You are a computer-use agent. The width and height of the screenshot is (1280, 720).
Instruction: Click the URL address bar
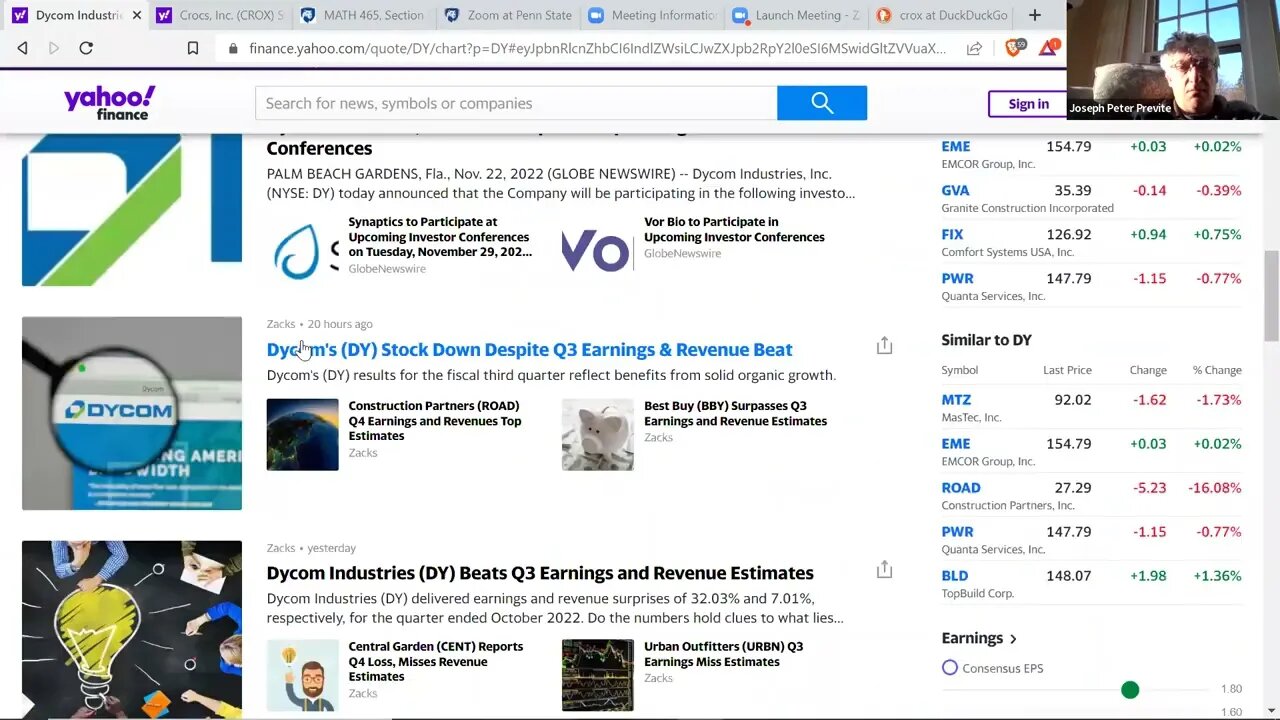597,48
